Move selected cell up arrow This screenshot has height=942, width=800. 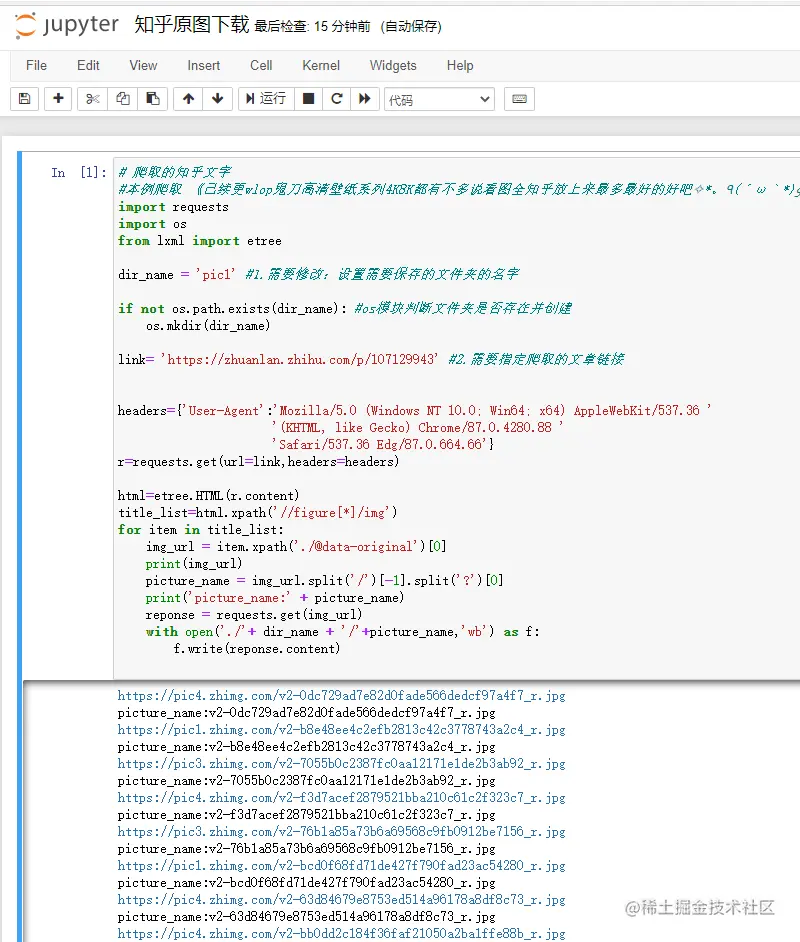click(189, 99)
